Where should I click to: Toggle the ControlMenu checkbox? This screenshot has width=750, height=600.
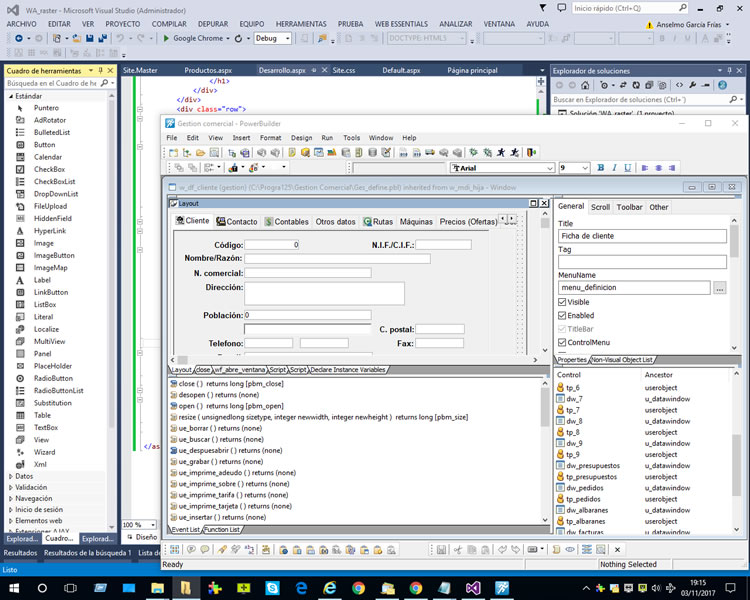click(x=562, y=342)
